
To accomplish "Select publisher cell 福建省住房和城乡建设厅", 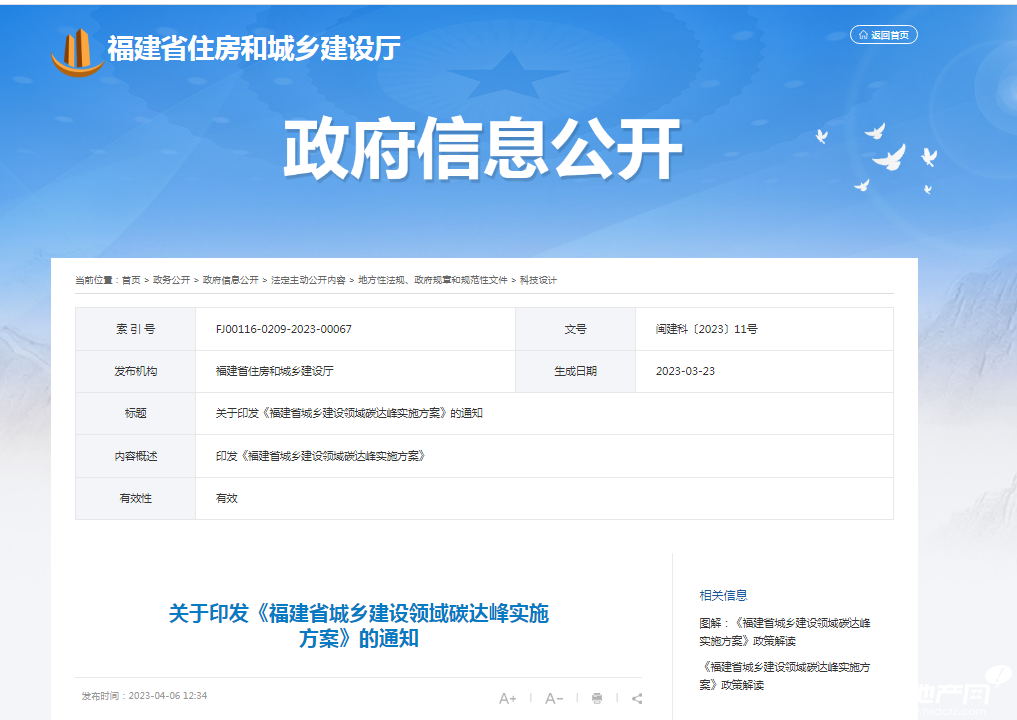I will (274, 371).
